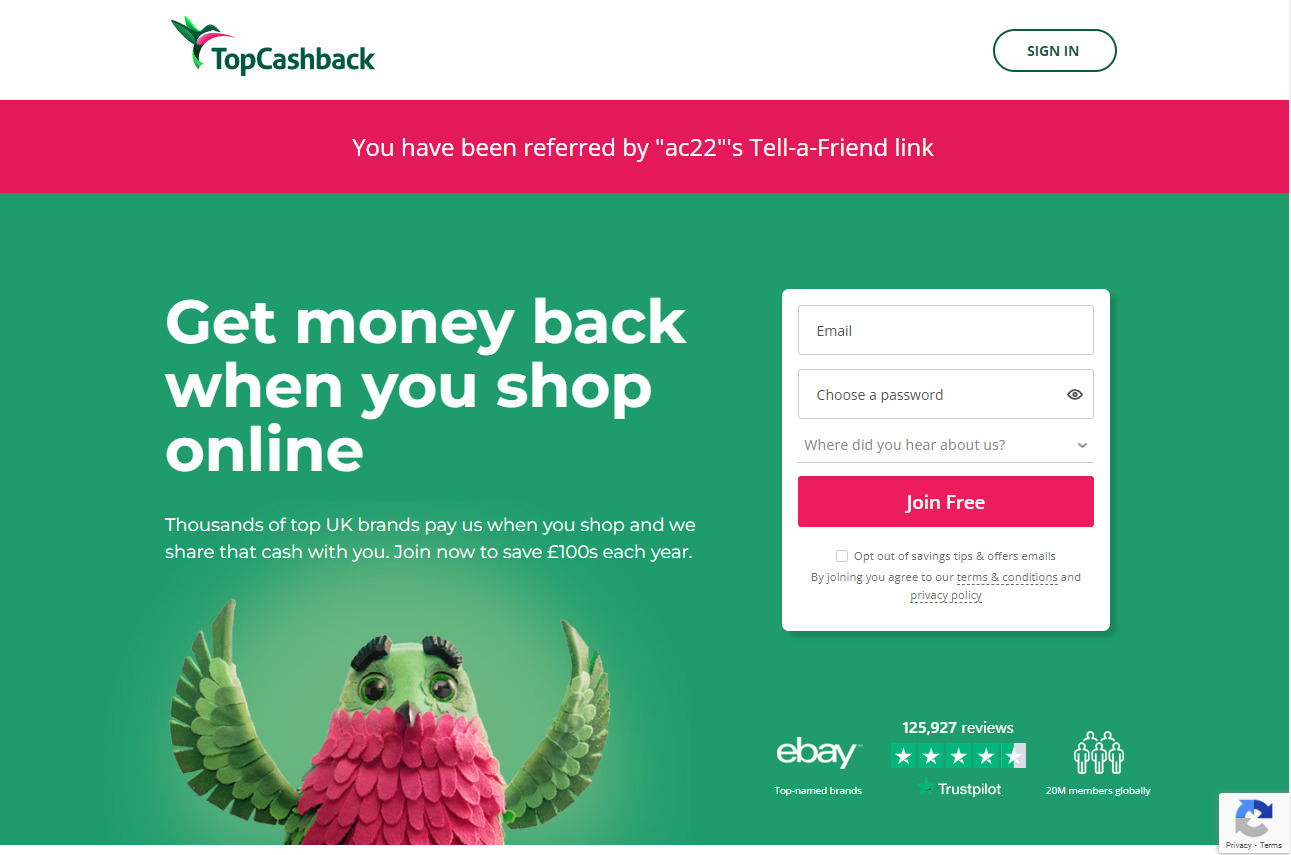1291x855 pixels.
Task: Show password using the eye icon
Action: coord(1075,395)
